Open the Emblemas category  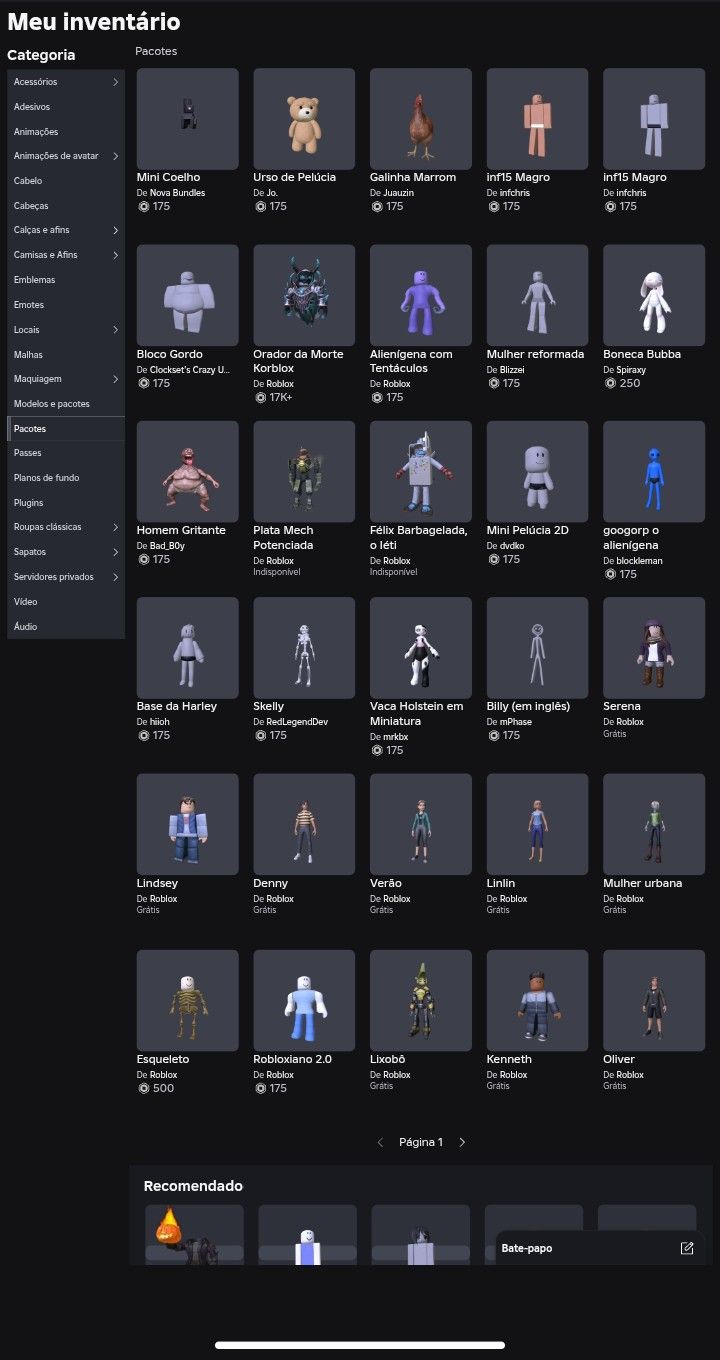pyautogui.click(x=66, y=280)
